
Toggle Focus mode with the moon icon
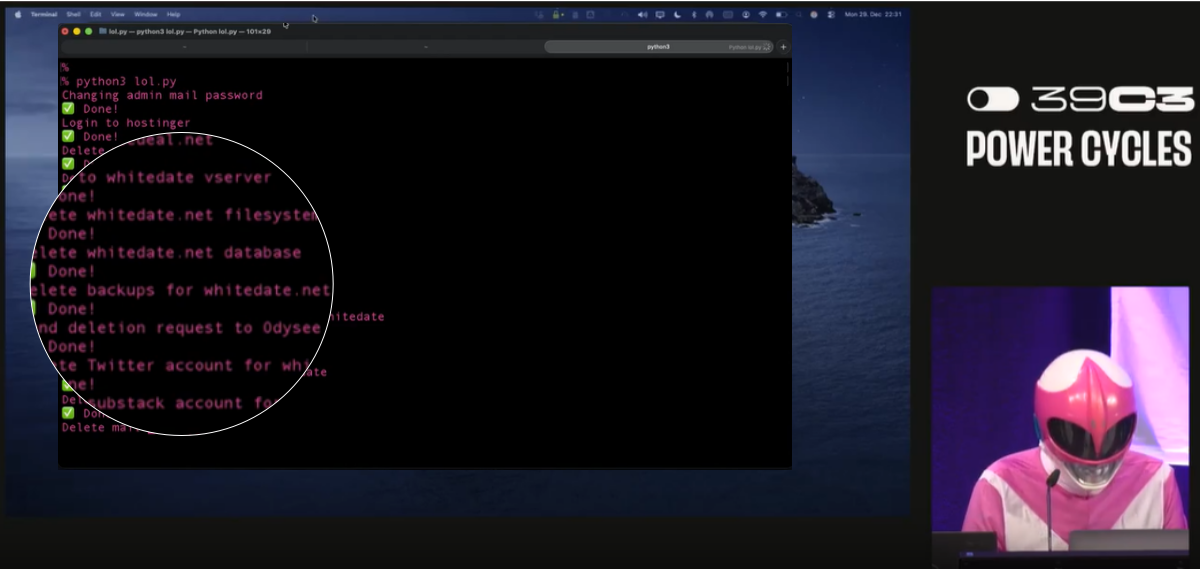tap(677, 15)
